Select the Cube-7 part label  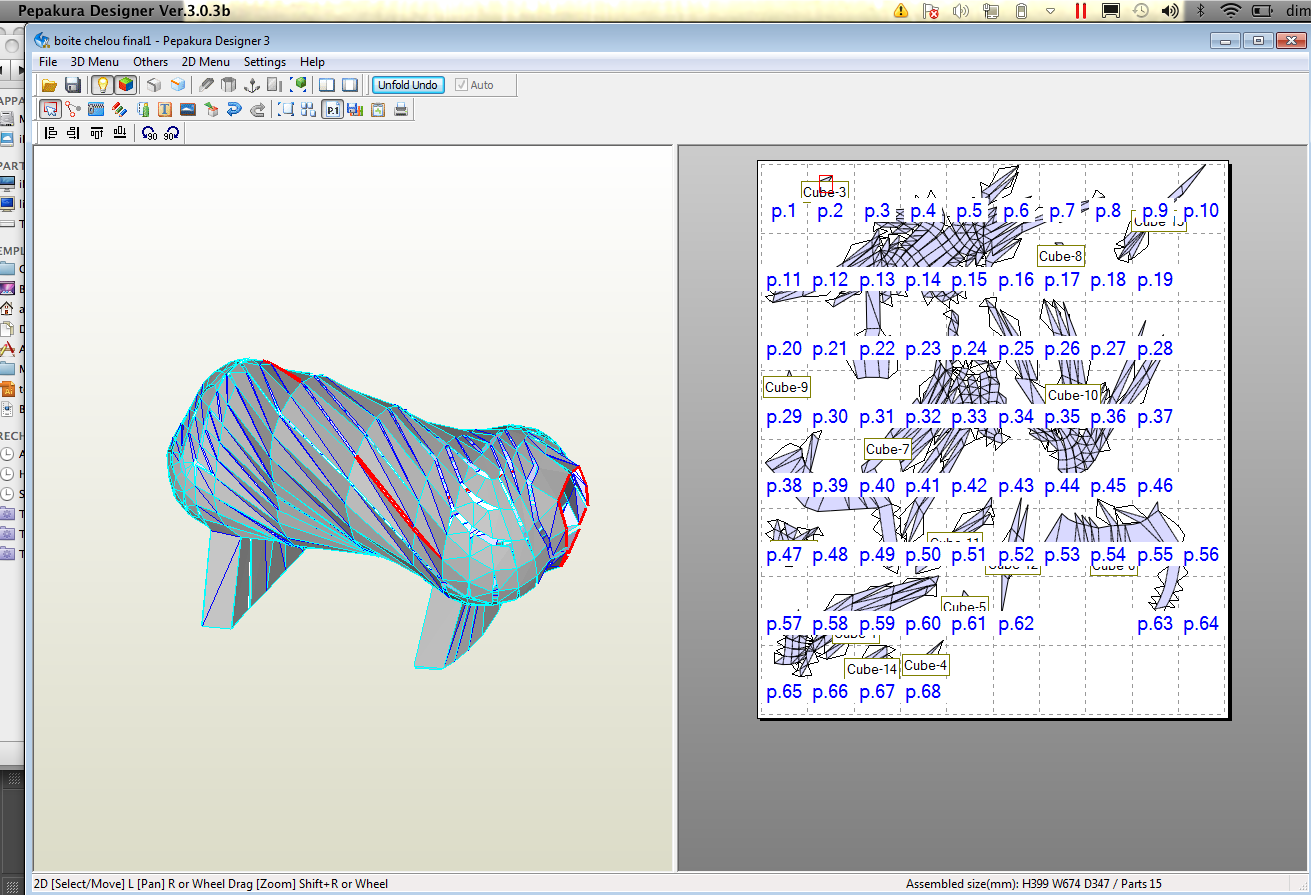888,449
